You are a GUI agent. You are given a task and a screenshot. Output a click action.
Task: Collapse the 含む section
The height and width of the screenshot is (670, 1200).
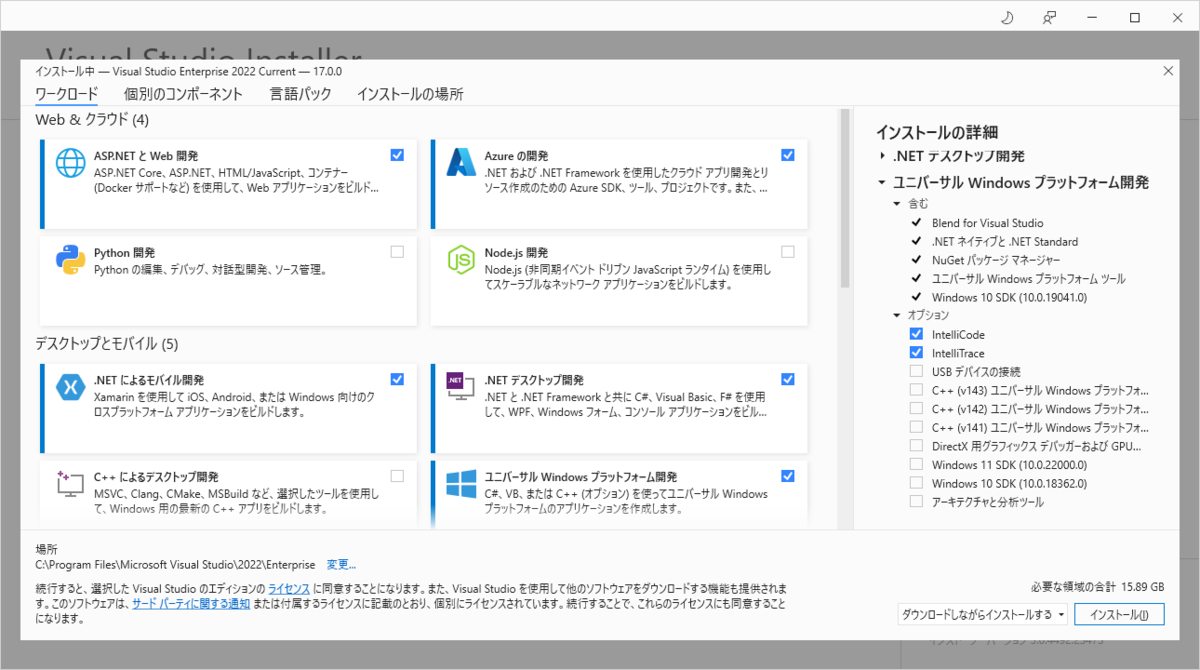pos(897,203)
